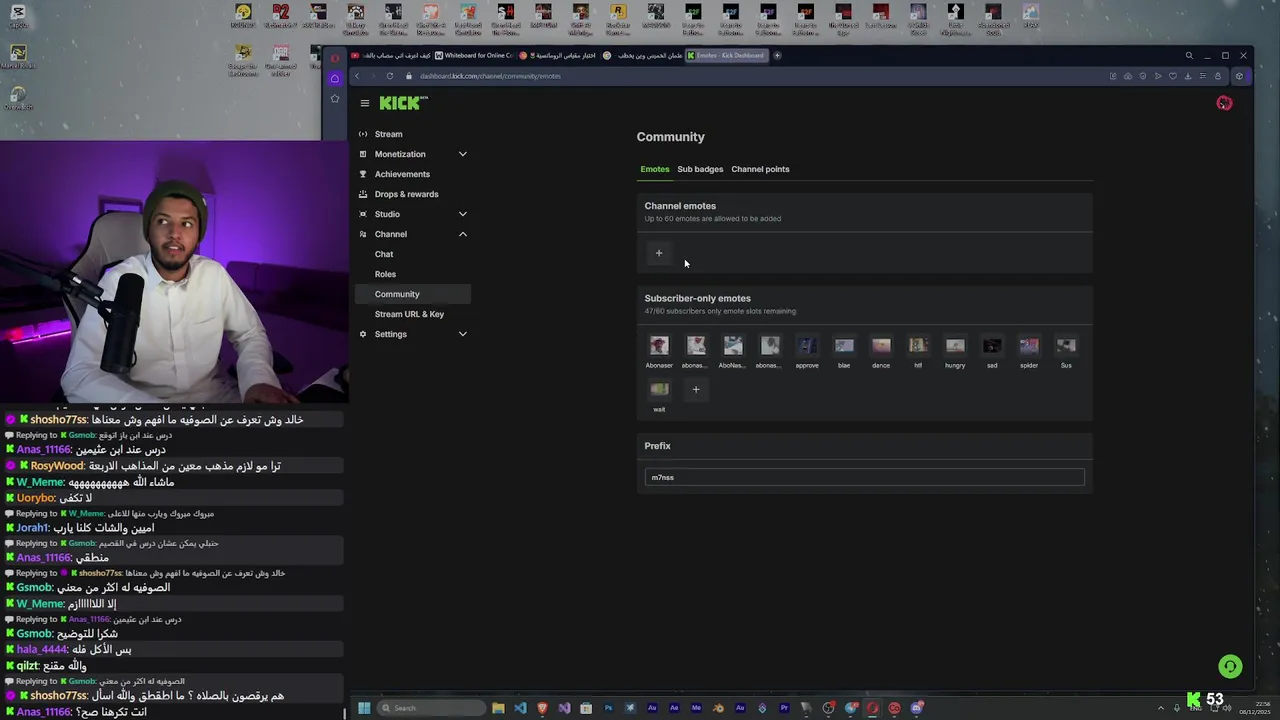Click Opera sidebar purple icon
The width and height of the screenshot is (1280, 720).
[335, 78]
